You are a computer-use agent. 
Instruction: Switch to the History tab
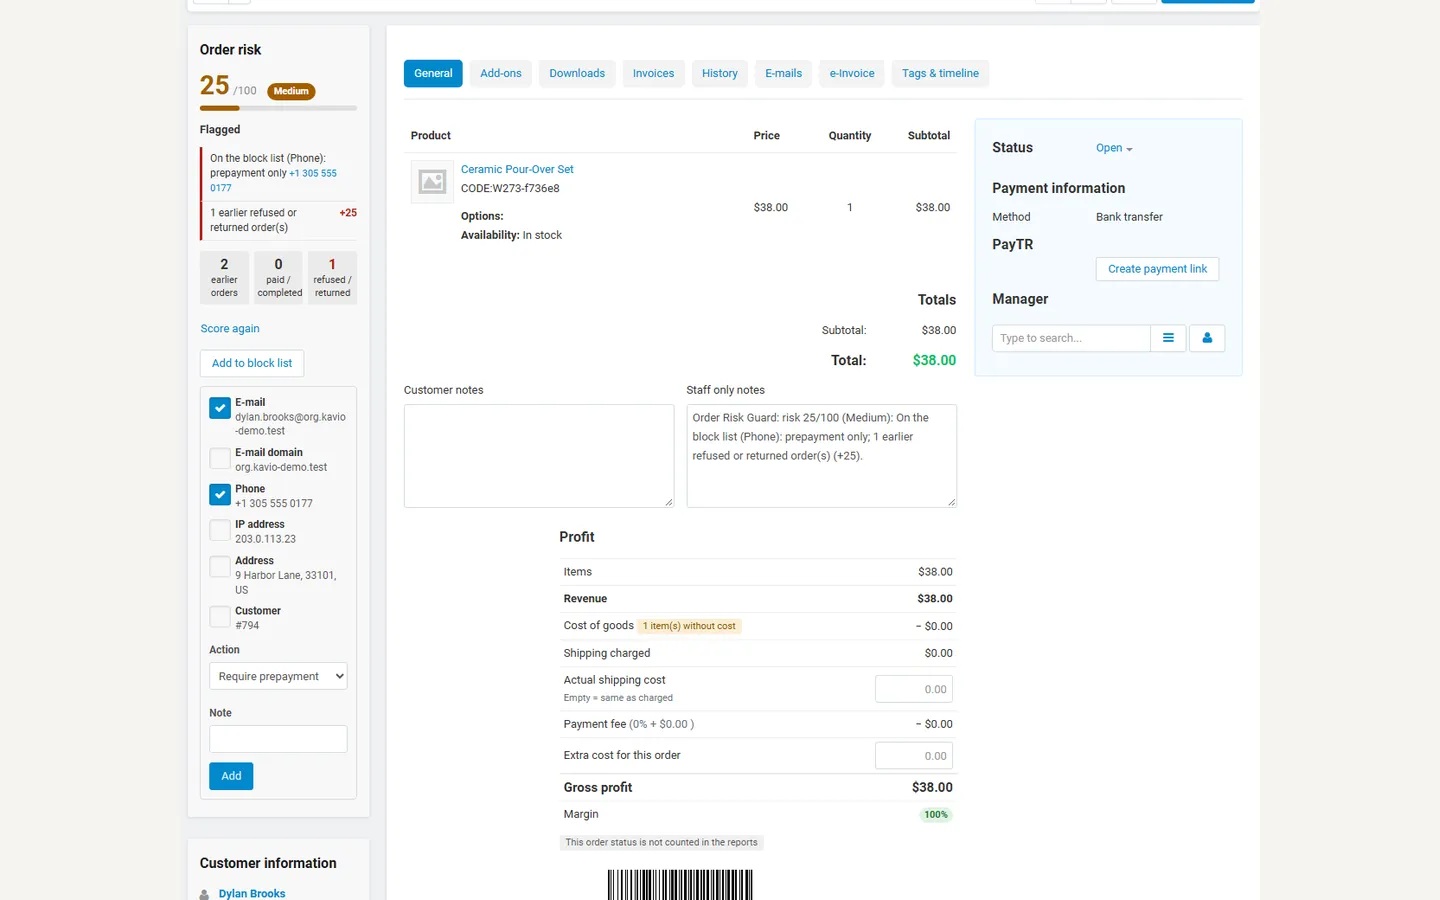pyautogui.click(x=720, y=73)
